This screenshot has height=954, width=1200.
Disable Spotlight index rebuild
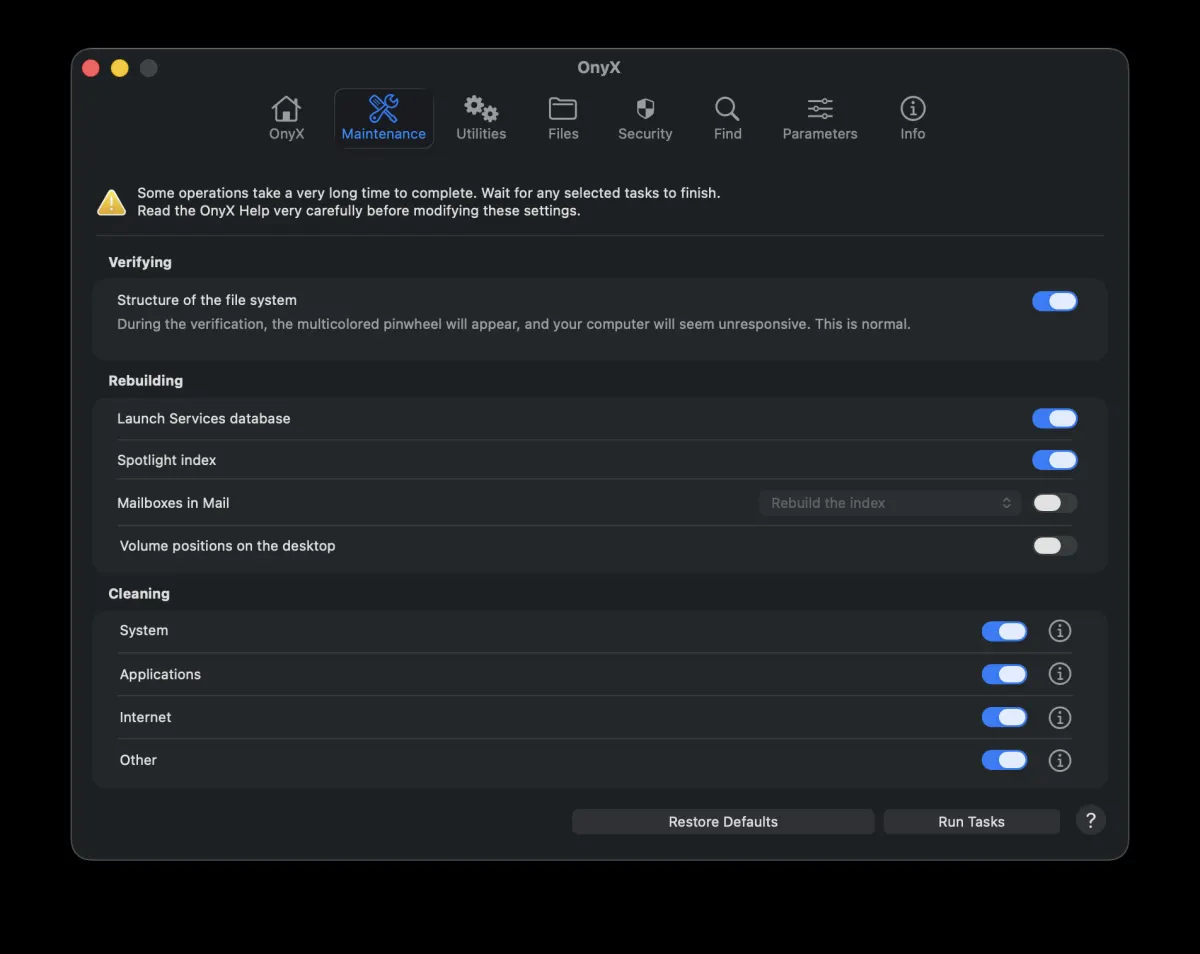pyautogui.click(x=1055, y=460)
